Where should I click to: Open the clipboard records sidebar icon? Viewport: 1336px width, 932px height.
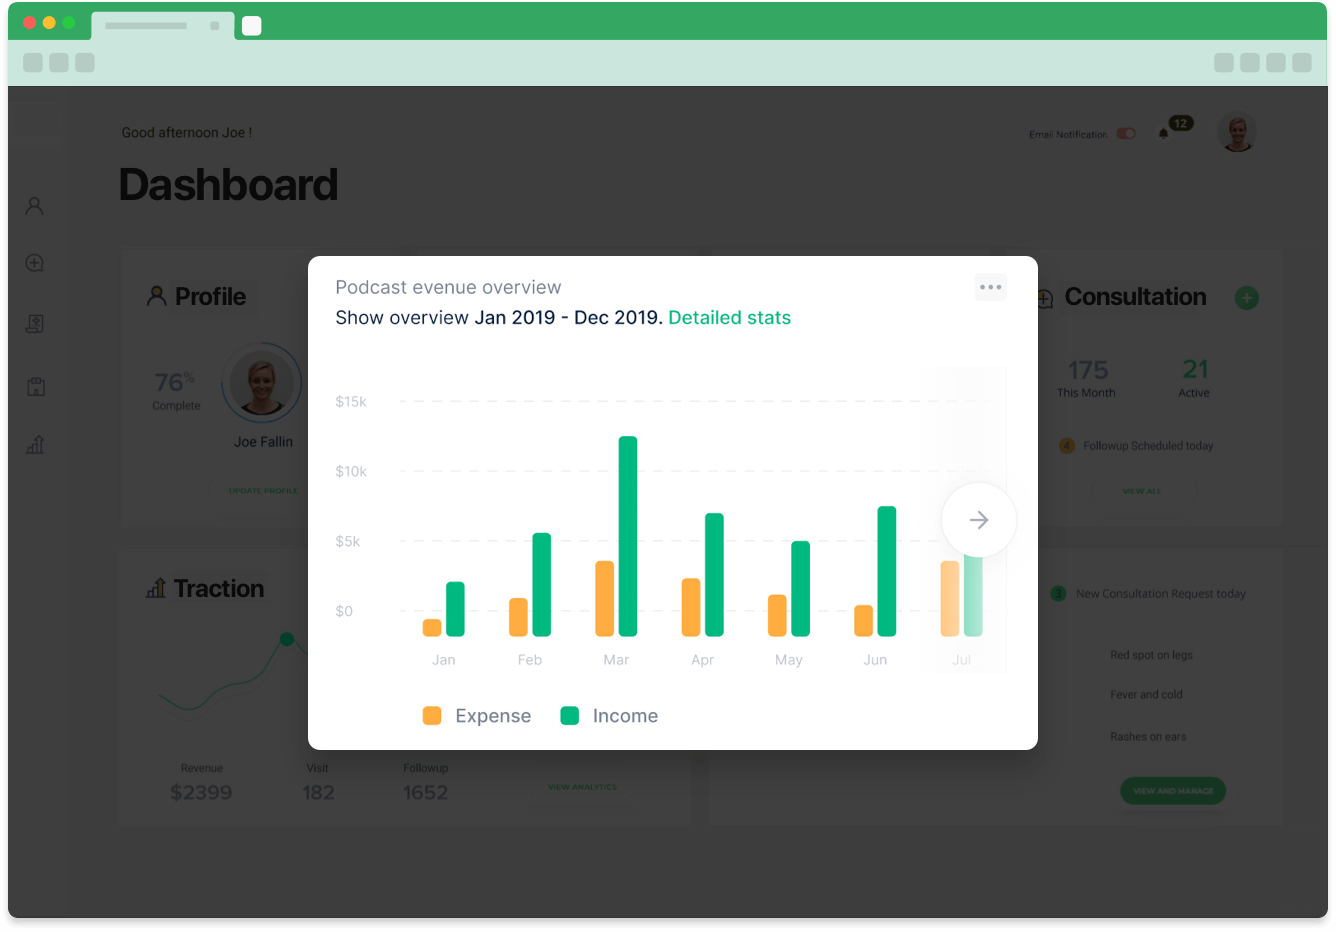pyautogui.click(x=36, y=386)
